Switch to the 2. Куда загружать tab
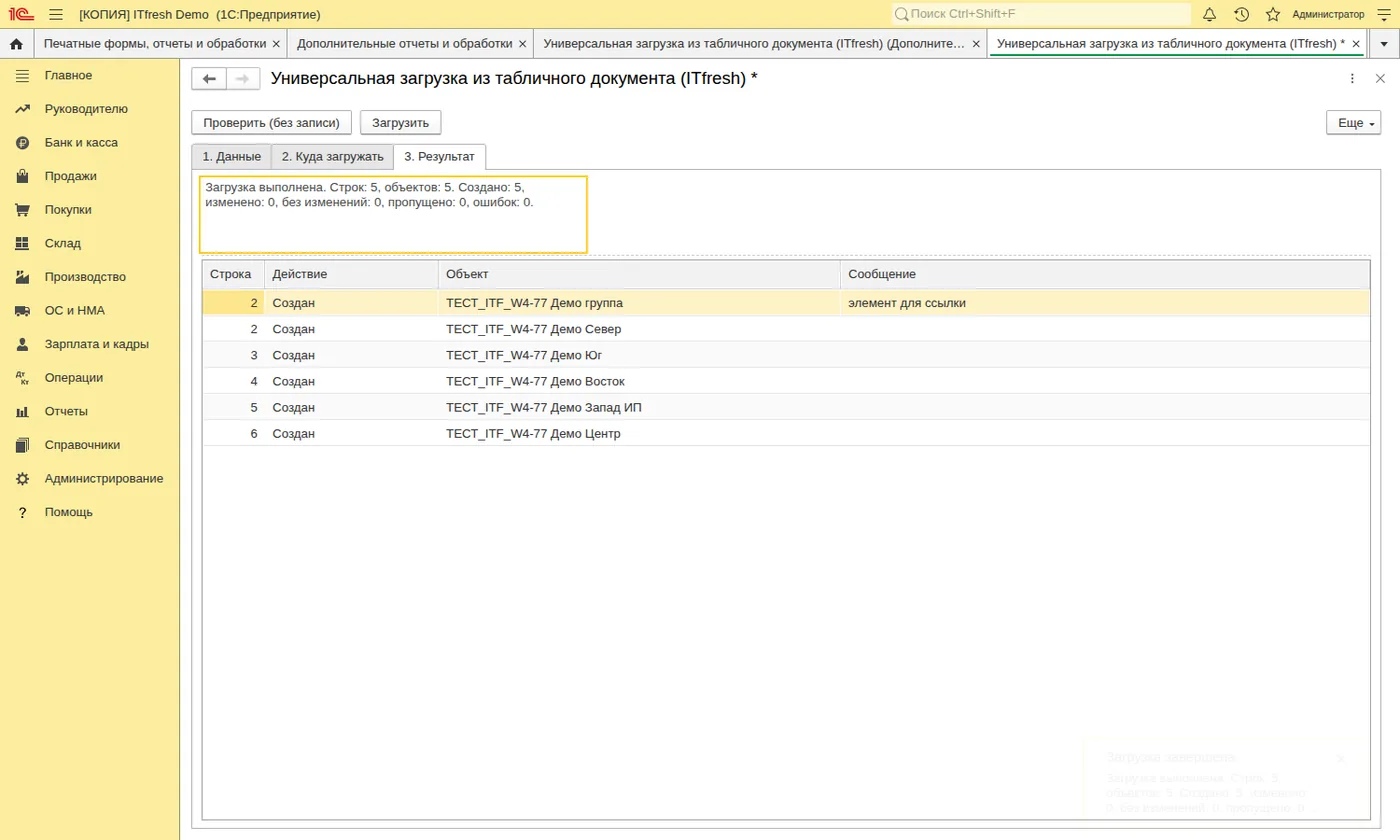The image size is (1400, 840). tap(332, 157)
